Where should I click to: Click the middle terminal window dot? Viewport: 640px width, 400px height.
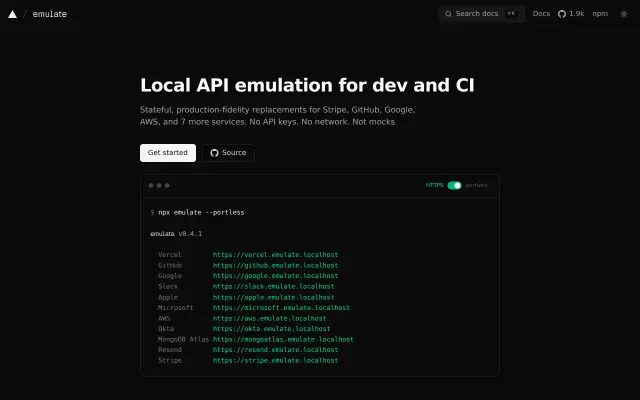pos(159,186)
